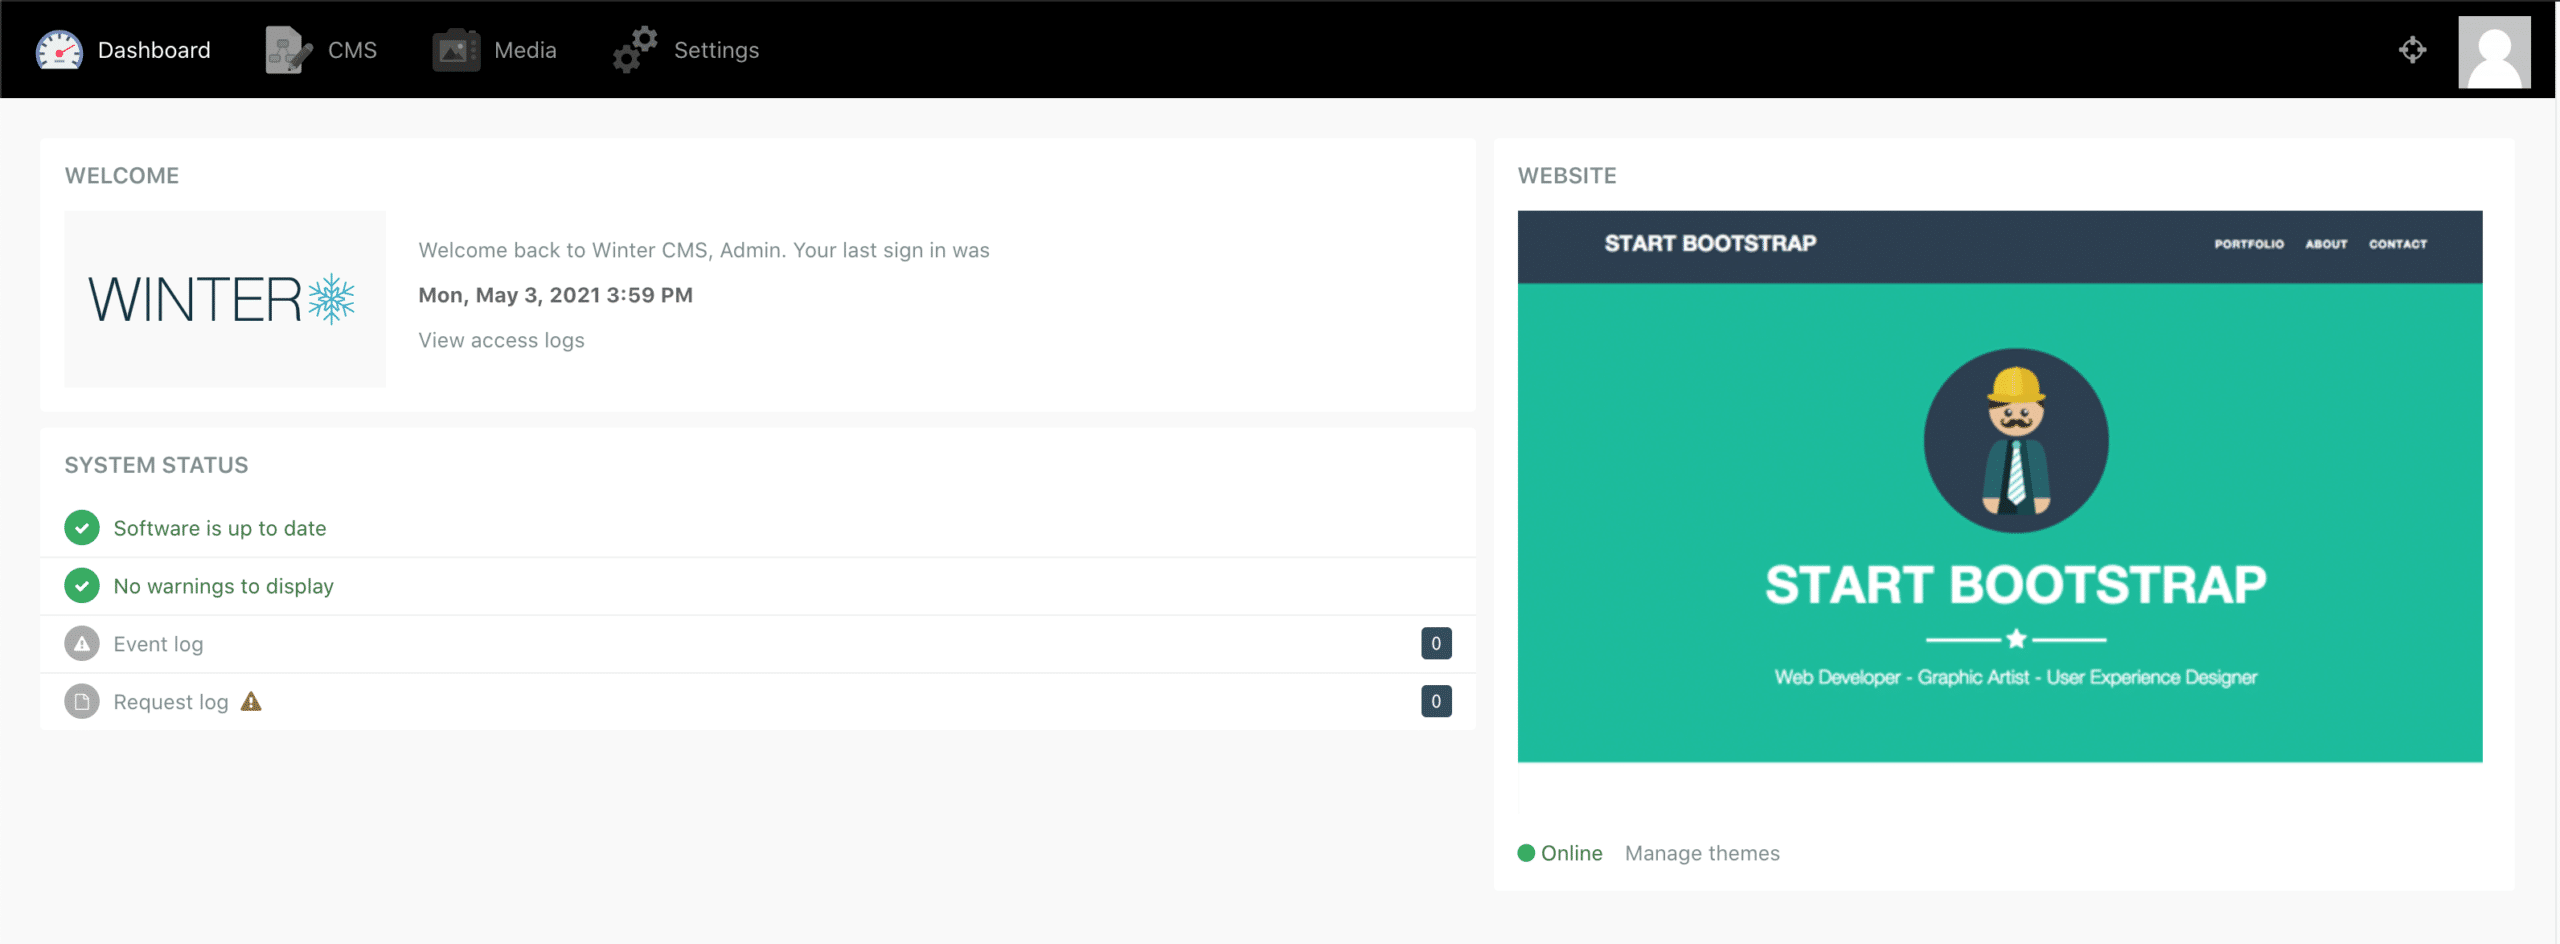This screenshot has height=944, width=2560.
Task: Click the Software is up to date checkmark
Action: click(81, 527)
